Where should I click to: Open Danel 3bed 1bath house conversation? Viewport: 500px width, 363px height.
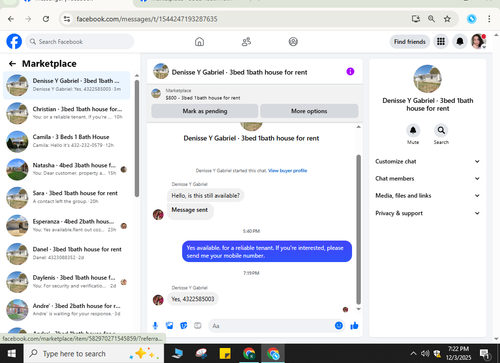tap(67, 253)
